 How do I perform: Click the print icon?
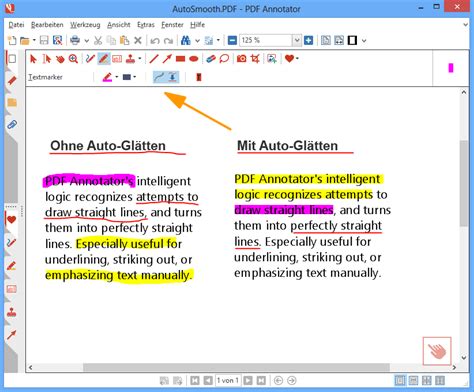click(x=75, y=40)
